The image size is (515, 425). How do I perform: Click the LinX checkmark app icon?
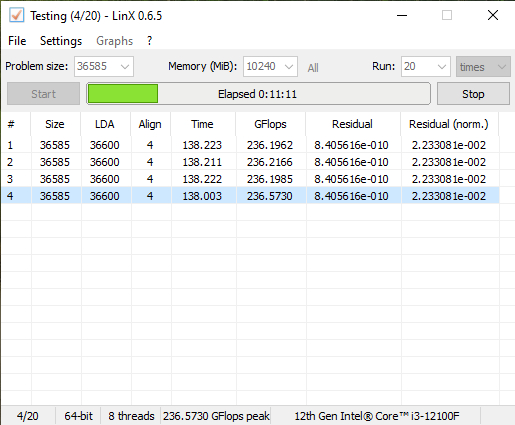coord(16,15)
